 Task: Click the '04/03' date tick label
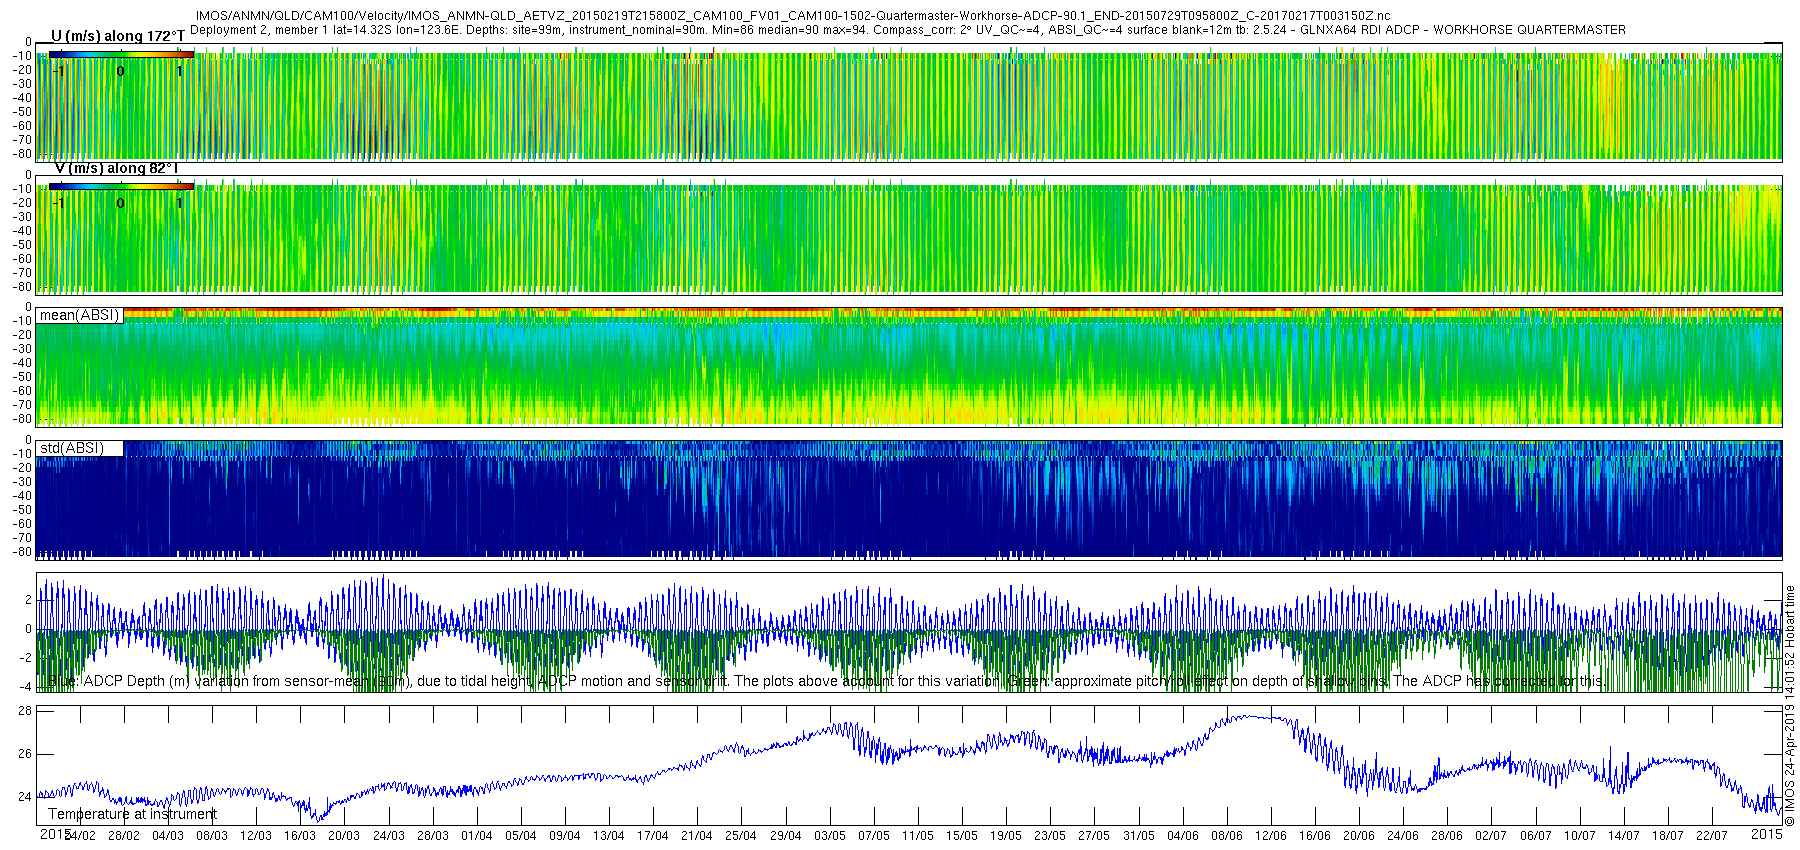[x=167, y=836]
